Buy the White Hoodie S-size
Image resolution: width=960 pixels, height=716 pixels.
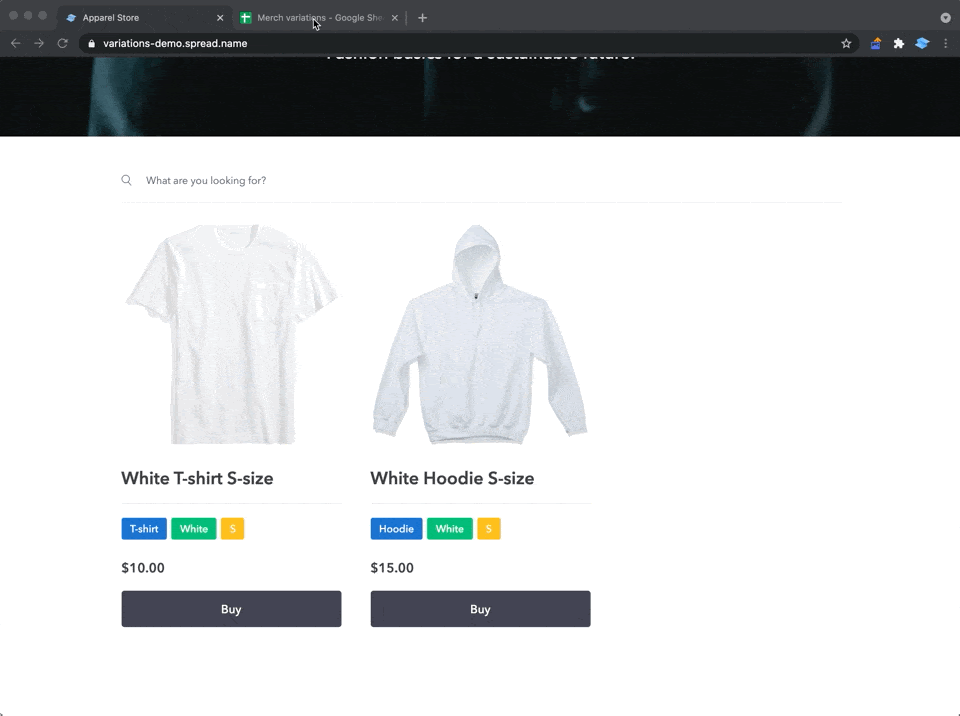click(480, 609)
